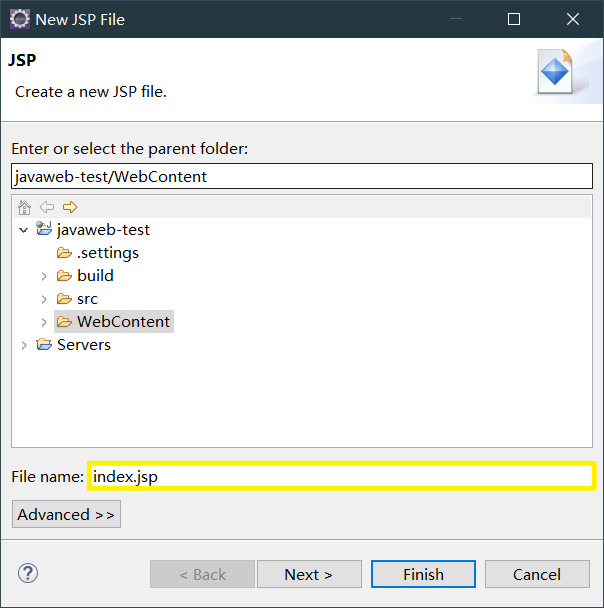The height and width of the screenshot is (608, 604).
Task: Cancel the New JSP File dialog
Action: (537, 574)
